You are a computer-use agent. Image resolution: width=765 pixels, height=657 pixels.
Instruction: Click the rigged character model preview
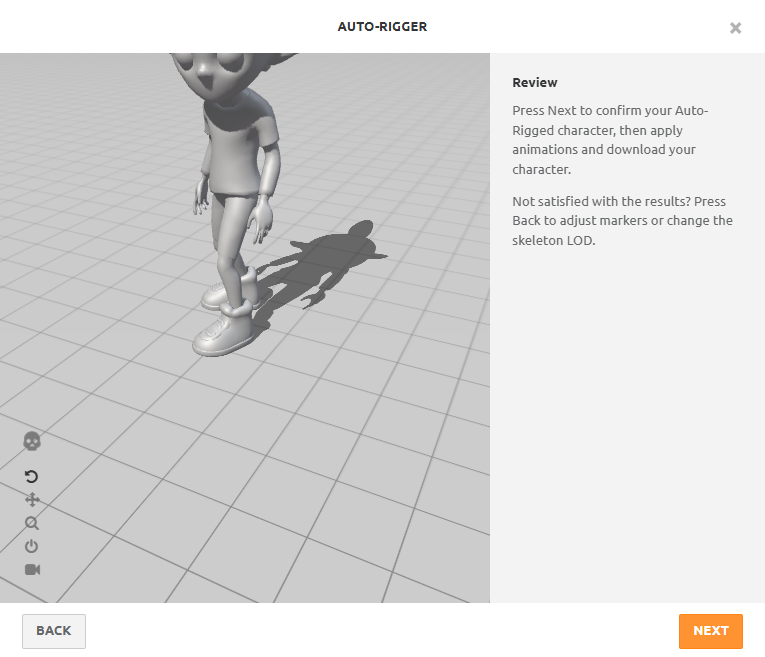click(x=237, y=205)
